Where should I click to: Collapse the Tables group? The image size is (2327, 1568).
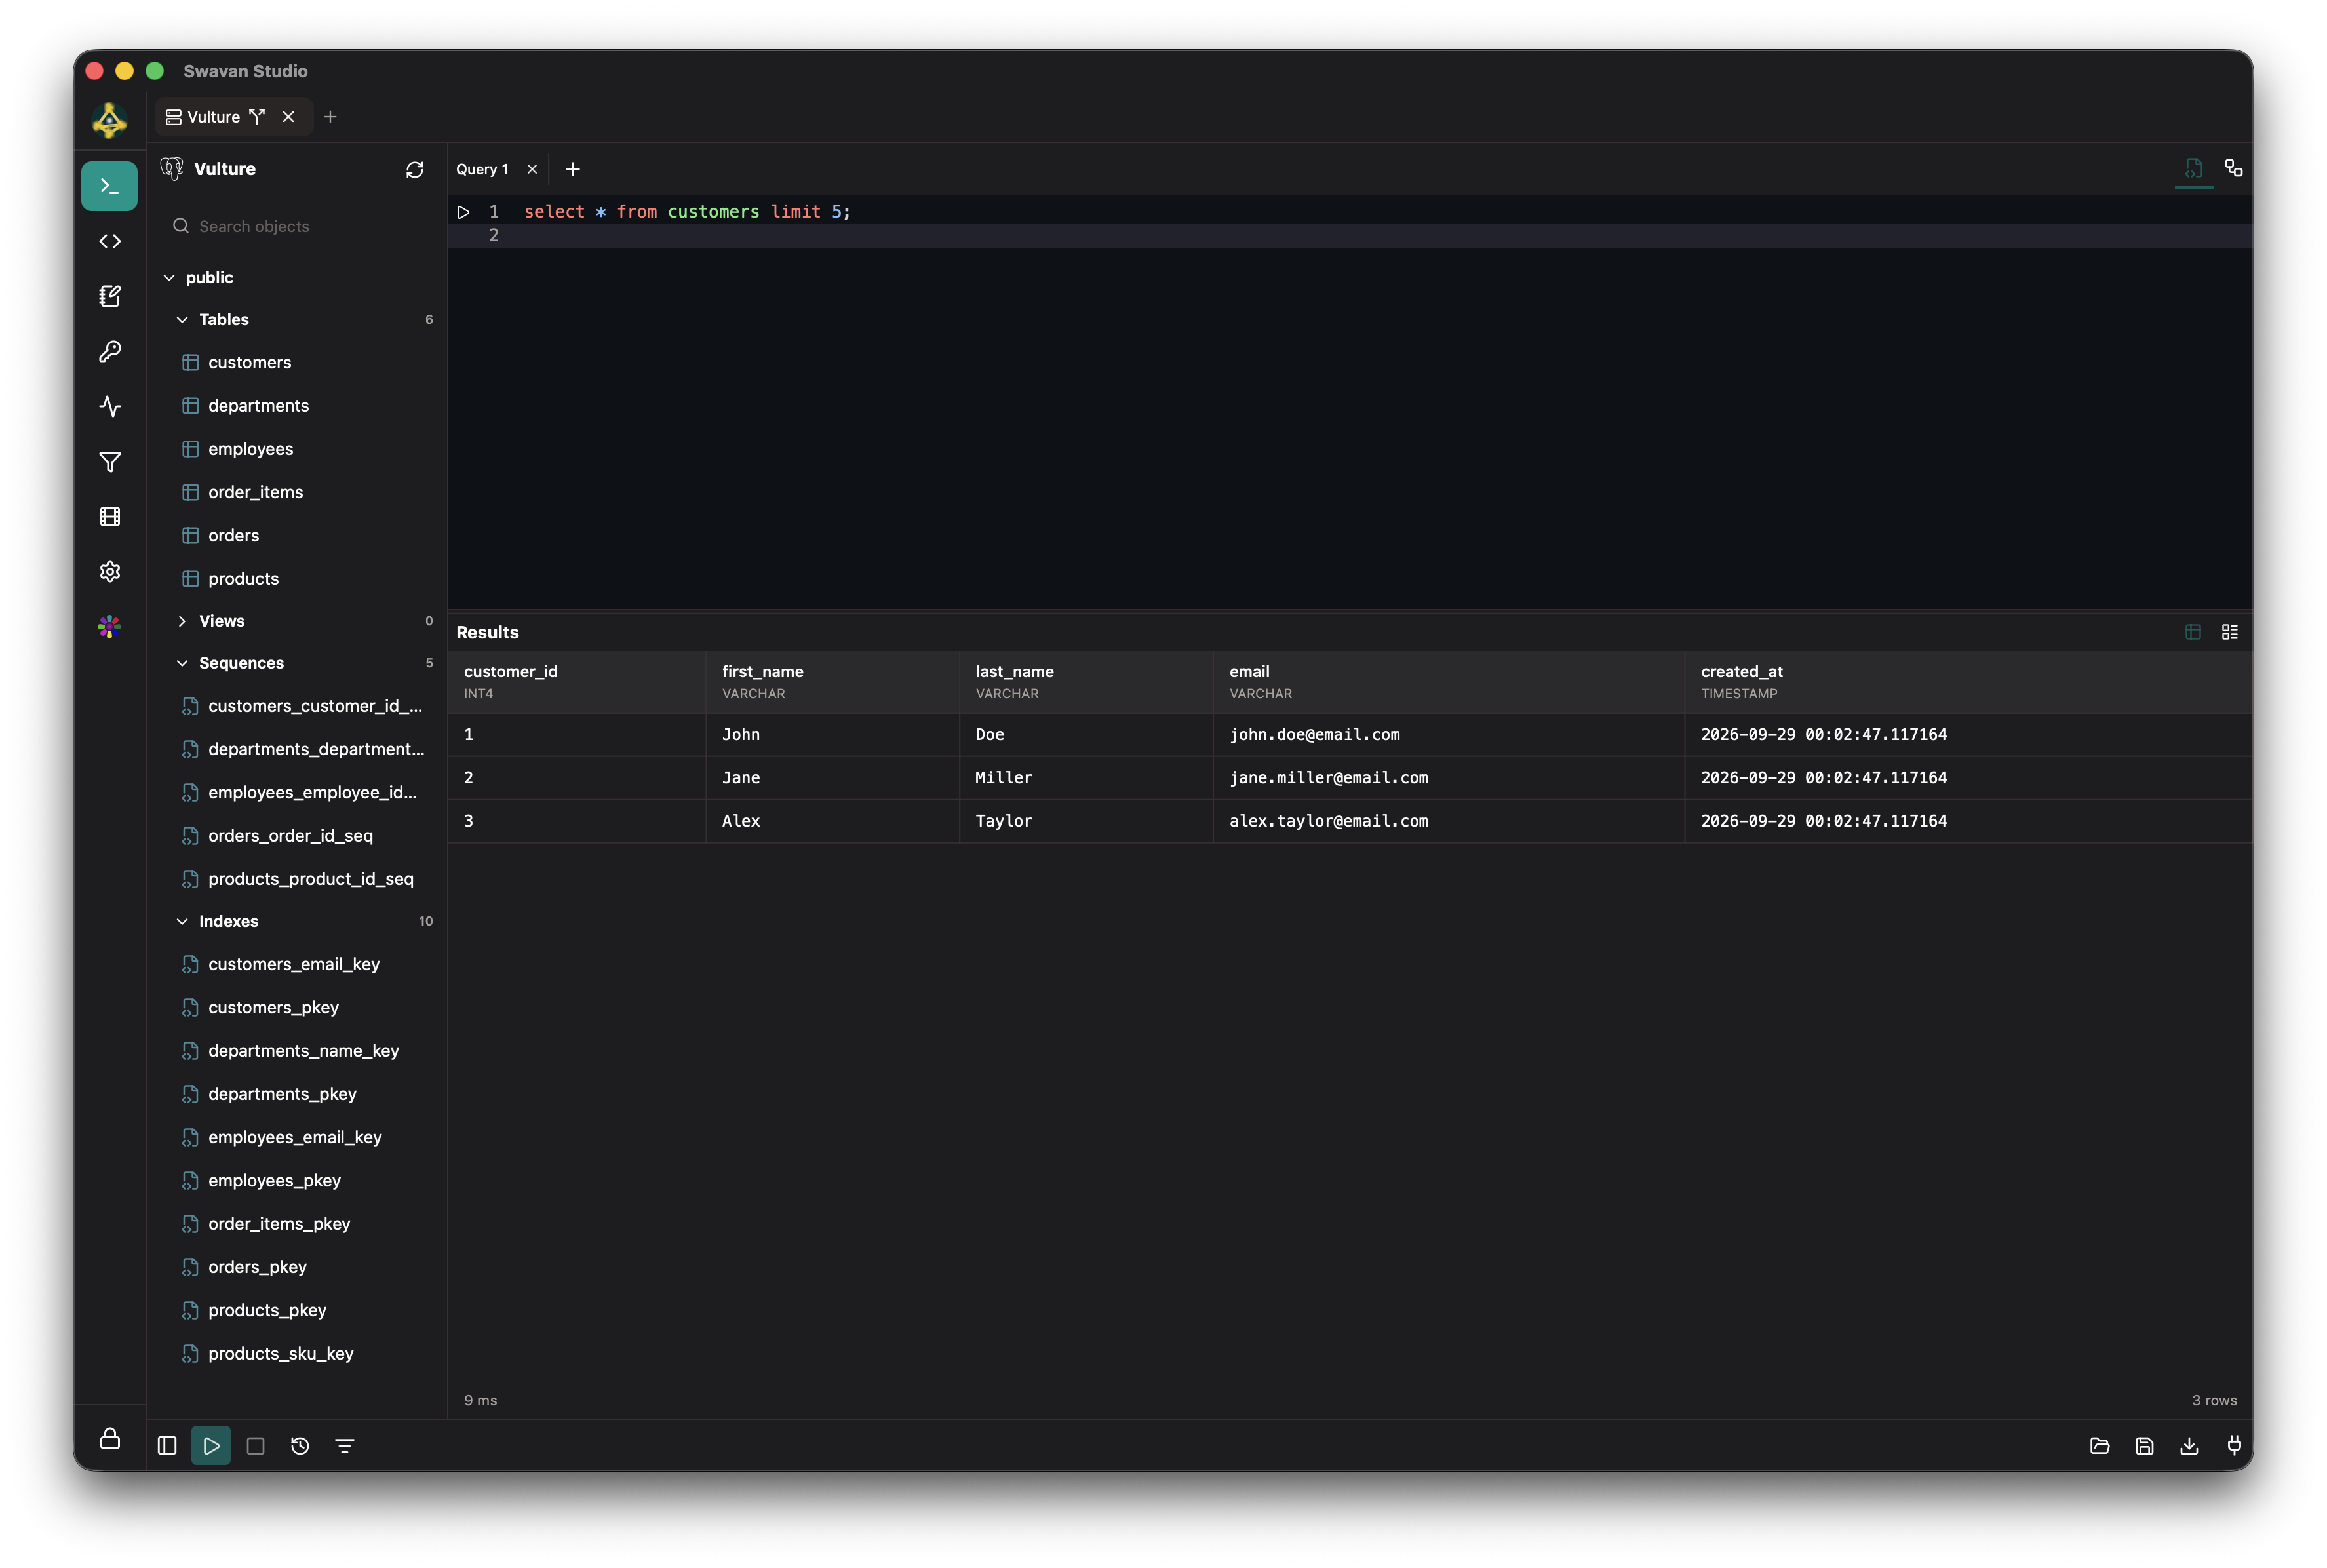[182, 320]
